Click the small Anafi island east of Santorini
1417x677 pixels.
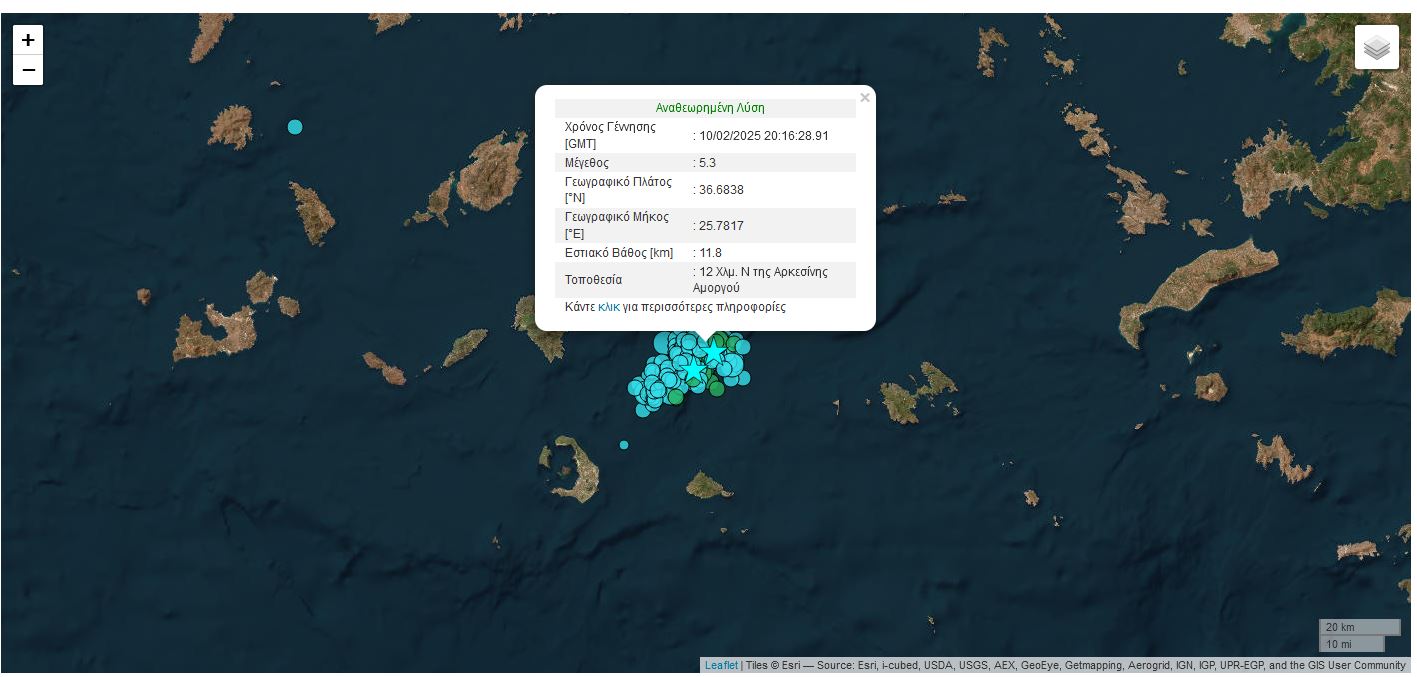pyautogui.click(x=708, y=487)
